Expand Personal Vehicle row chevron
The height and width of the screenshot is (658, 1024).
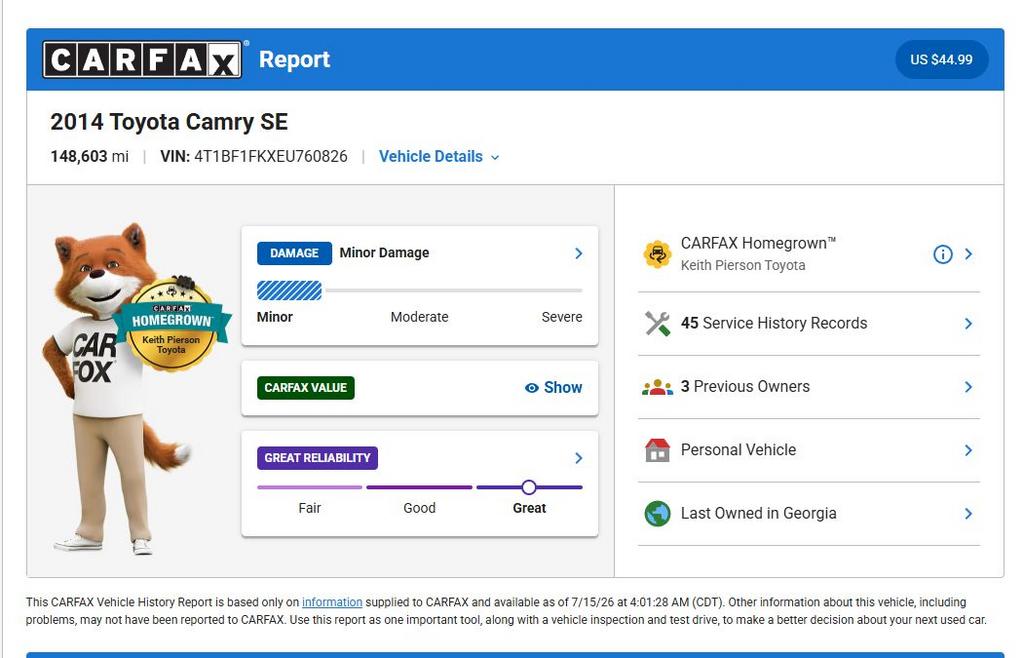click(x=968, y=450)
